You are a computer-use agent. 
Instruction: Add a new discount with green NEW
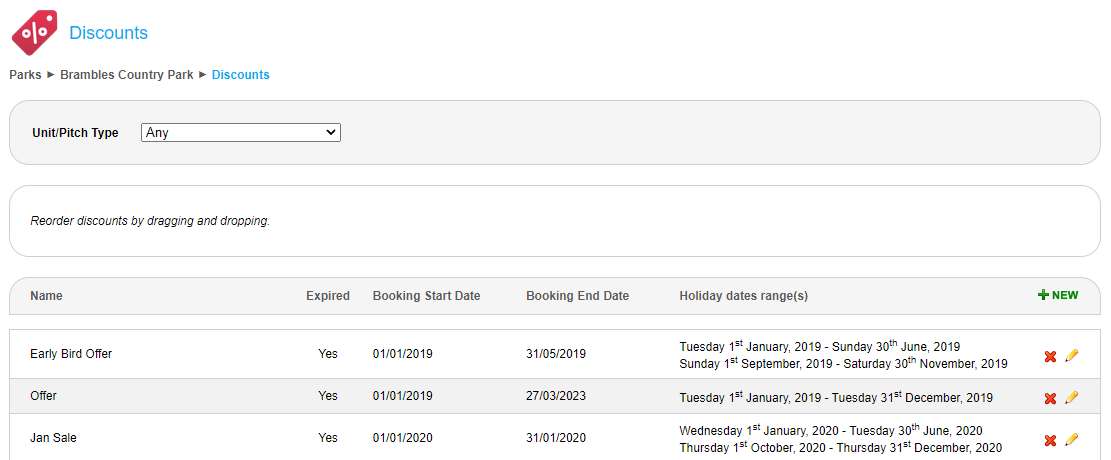tap(1058, 295)
